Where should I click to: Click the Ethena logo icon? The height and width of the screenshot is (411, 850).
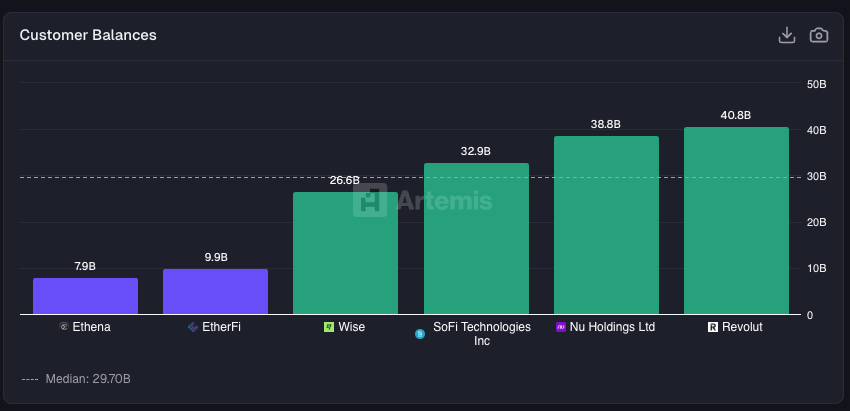pos(64,327)
